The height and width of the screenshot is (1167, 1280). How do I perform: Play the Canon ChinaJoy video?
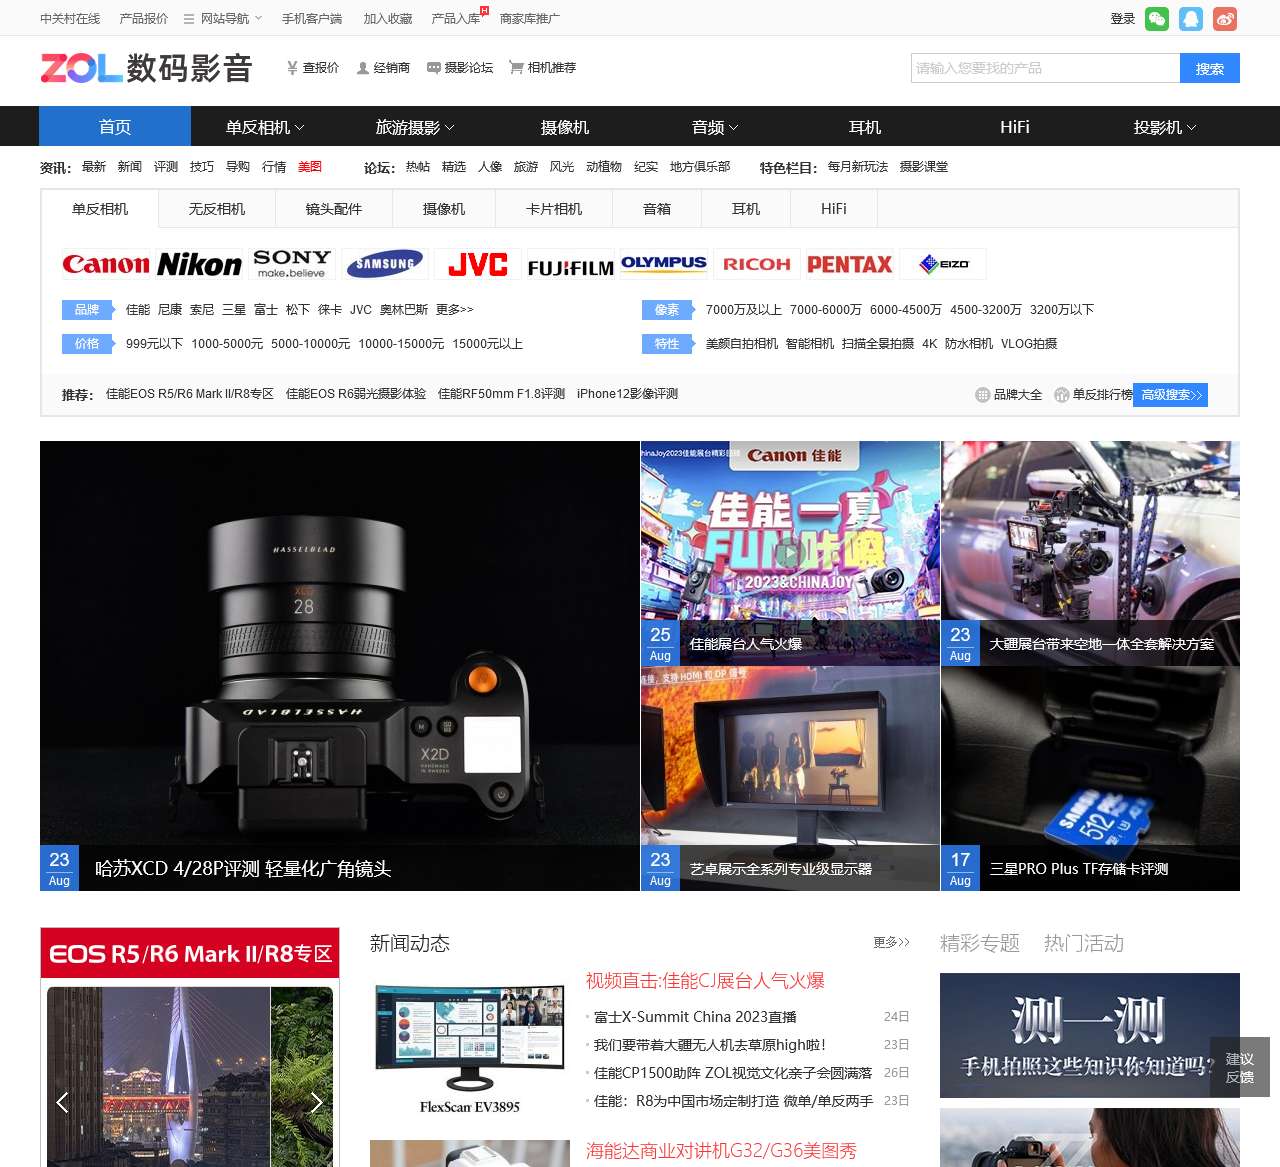click(x=789, y=553)
